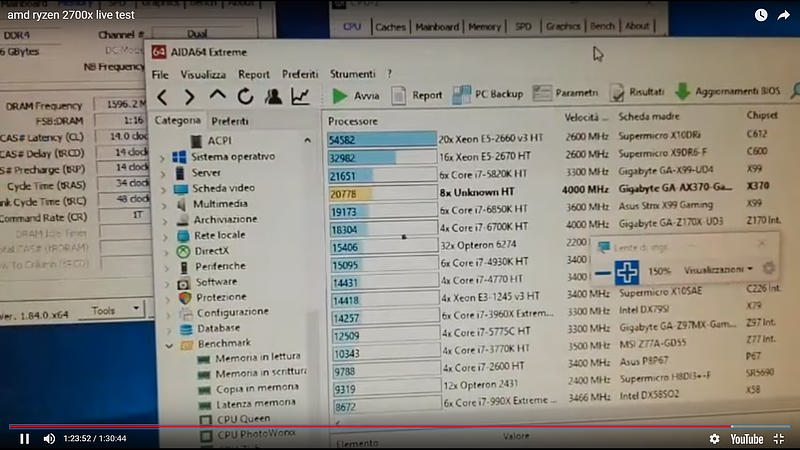
Task: Pause the YouTube video
Action: [x=24, y=439]
